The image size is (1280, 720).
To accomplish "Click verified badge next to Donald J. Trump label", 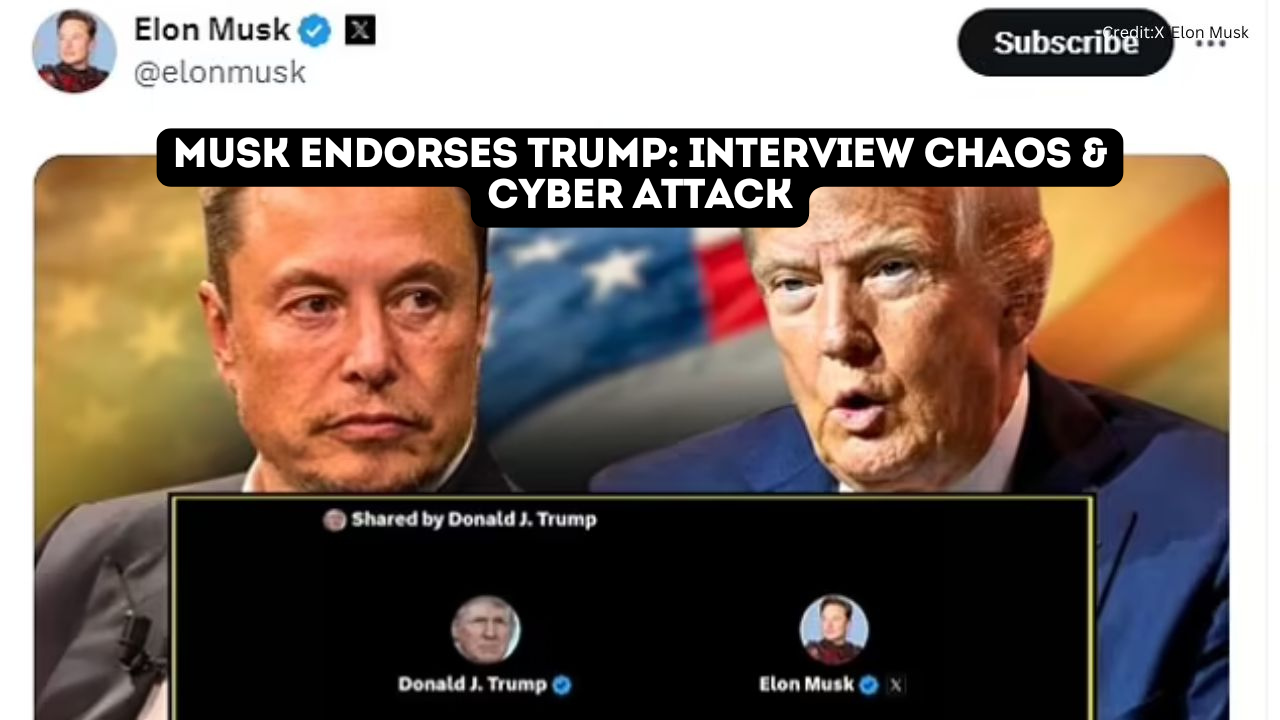I will point(562,685).
